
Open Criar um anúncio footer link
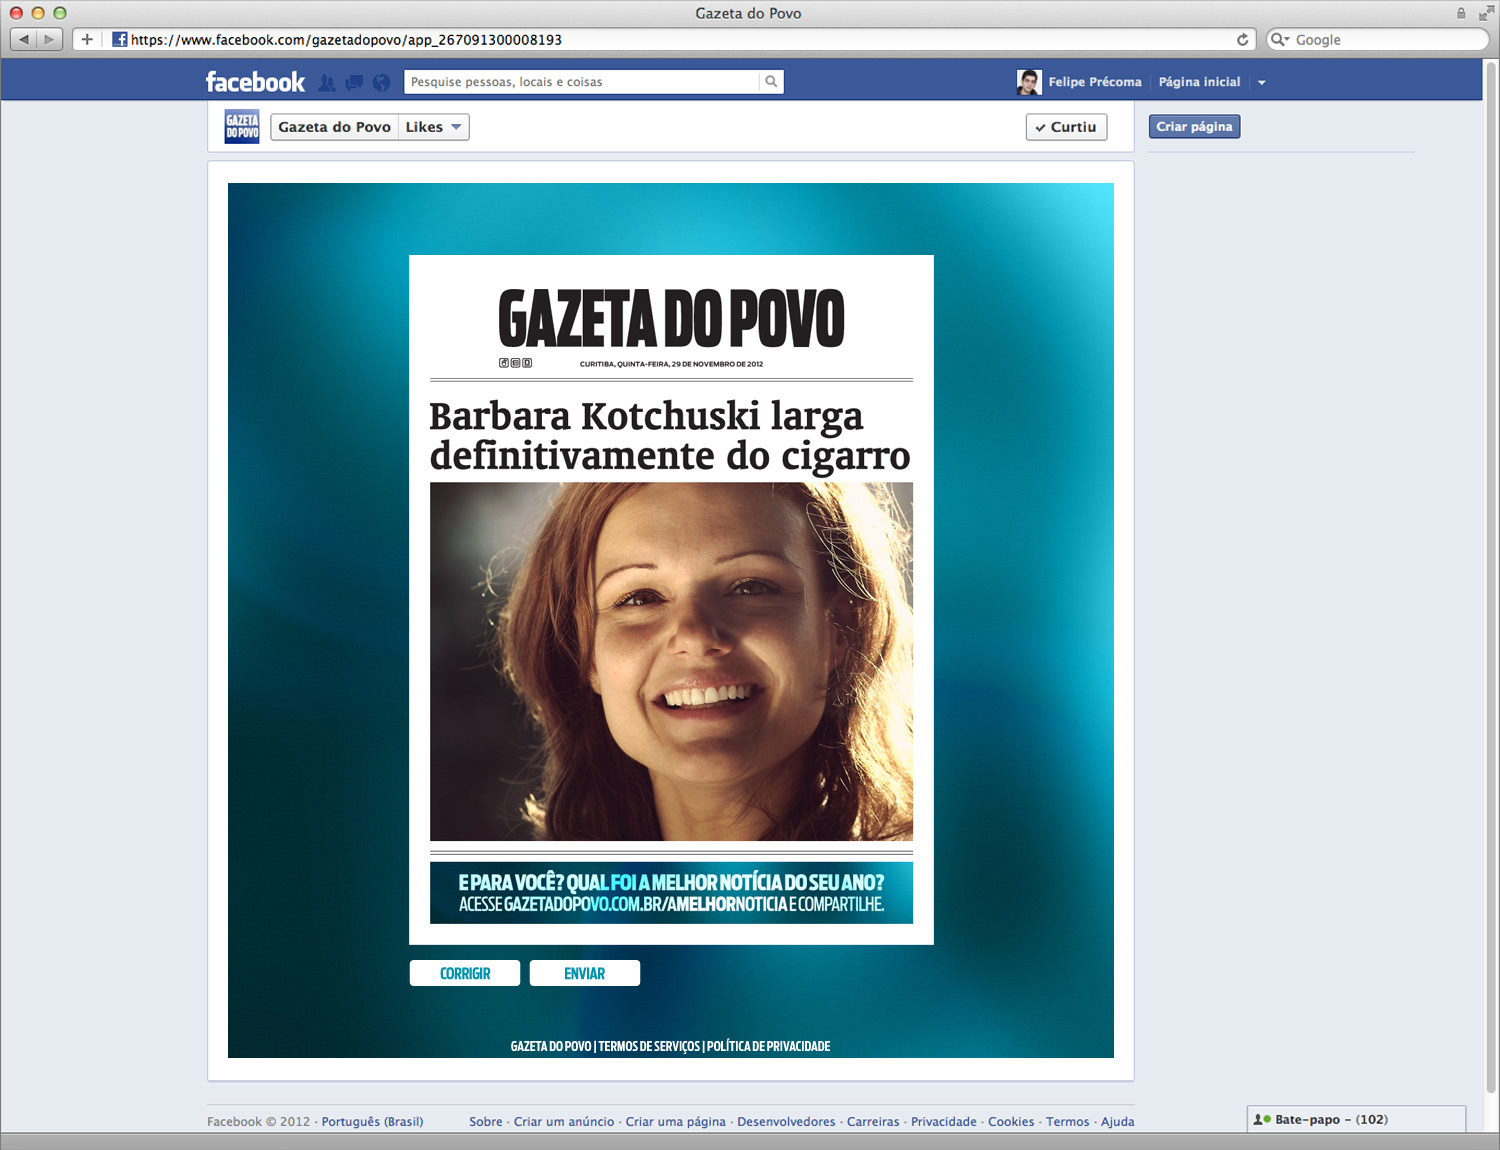pos(564,1122)
